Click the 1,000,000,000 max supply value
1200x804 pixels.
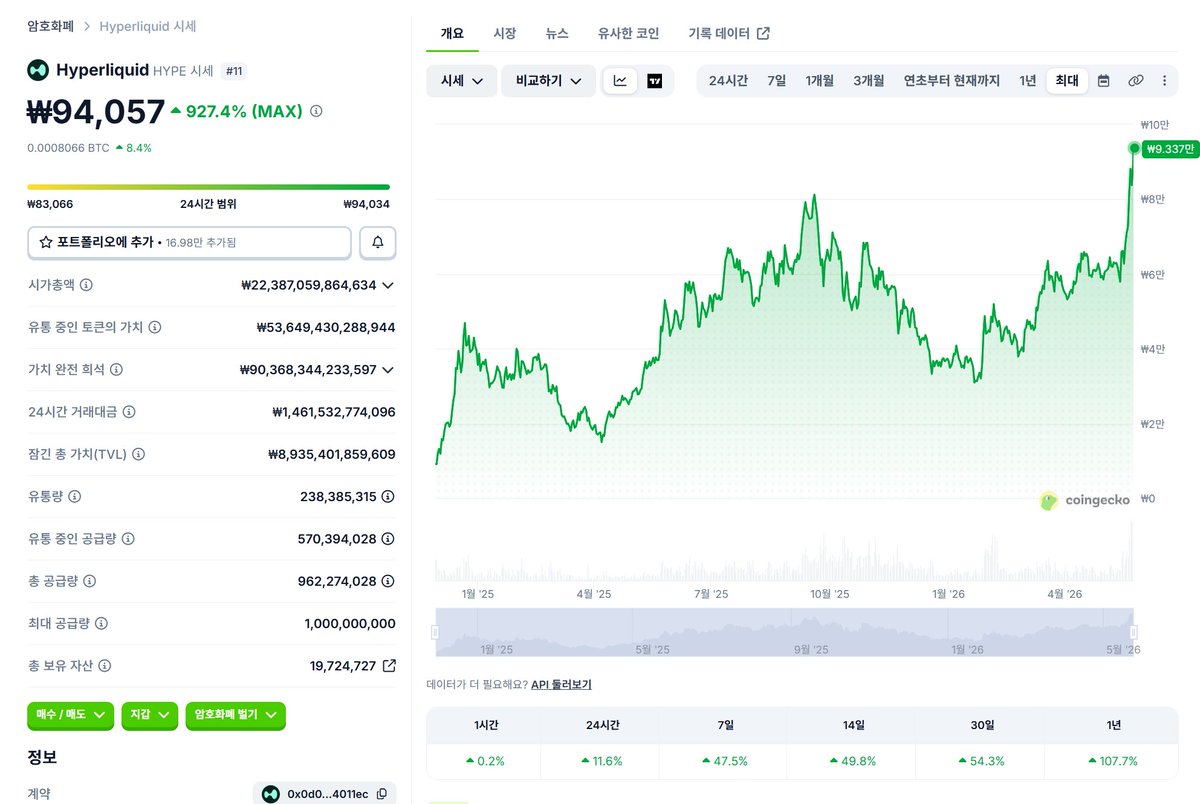pyautogui.click(x=350, y=623)
